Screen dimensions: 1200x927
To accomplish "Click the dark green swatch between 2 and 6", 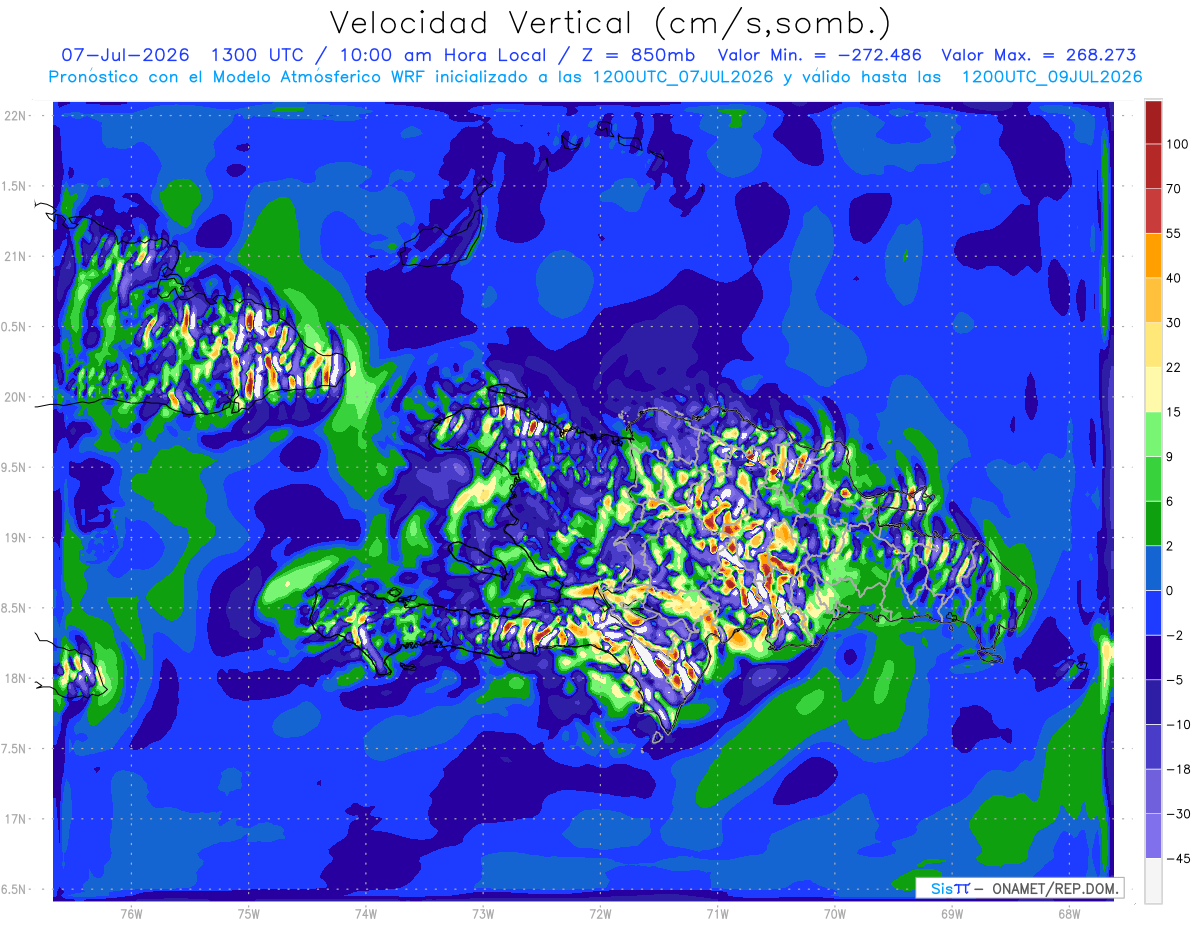I will [x=1153, y=523].
